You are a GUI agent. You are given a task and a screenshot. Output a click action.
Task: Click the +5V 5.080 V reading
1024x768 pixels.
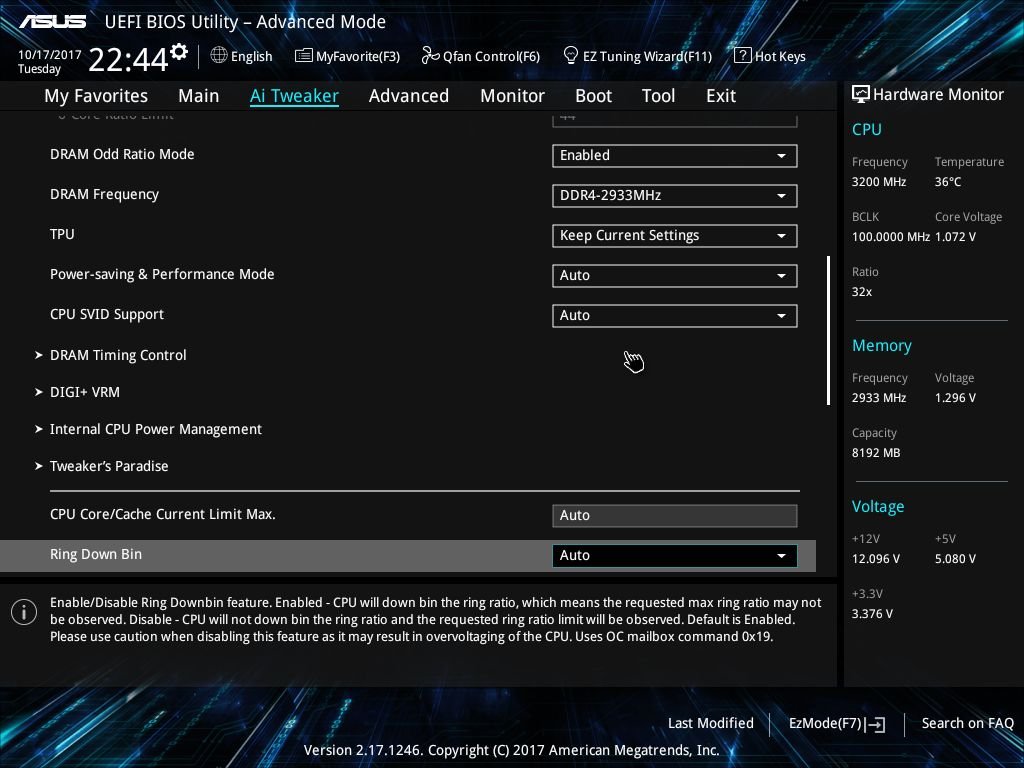point(955,559)
